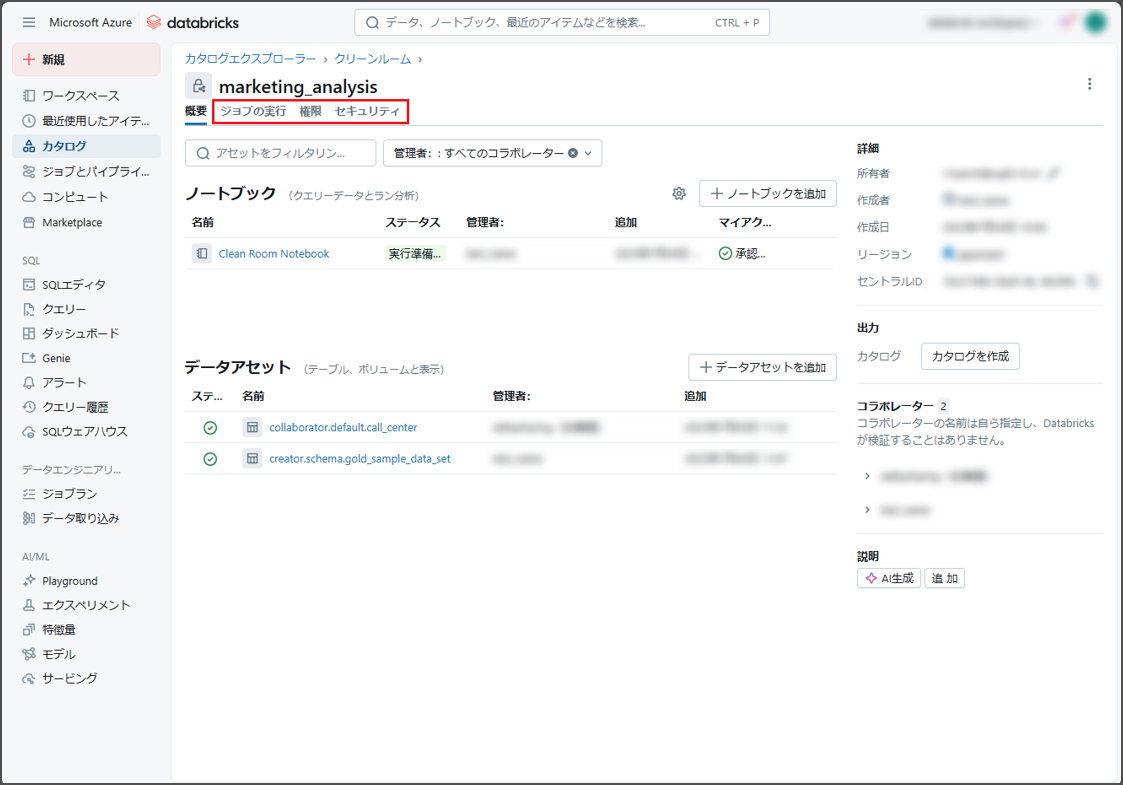The height and width of the screenshot is (785, 1123).
Task: Click the マイアク... column header
Action: 745,222
